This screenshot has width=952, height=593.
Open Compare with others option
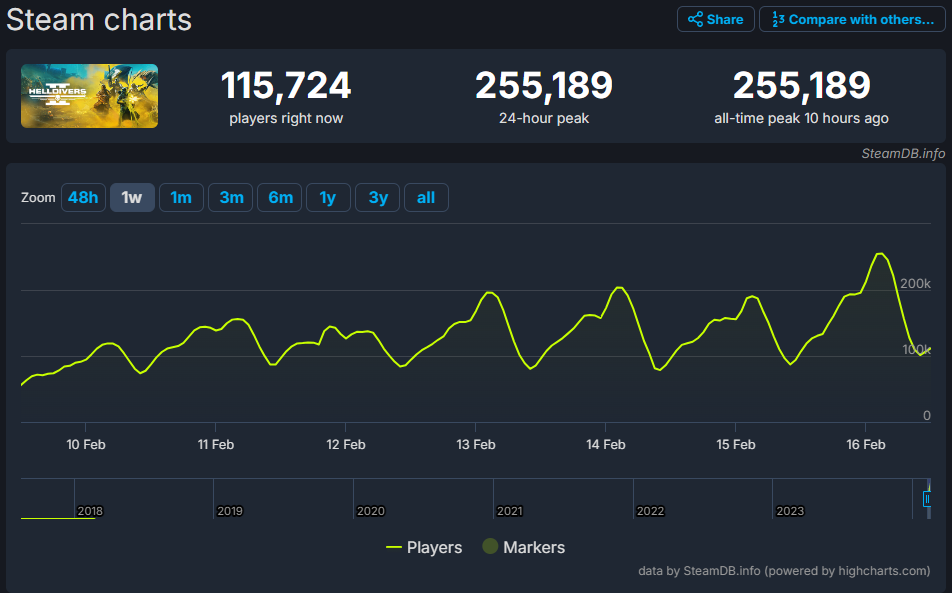(x=852, y=19)
